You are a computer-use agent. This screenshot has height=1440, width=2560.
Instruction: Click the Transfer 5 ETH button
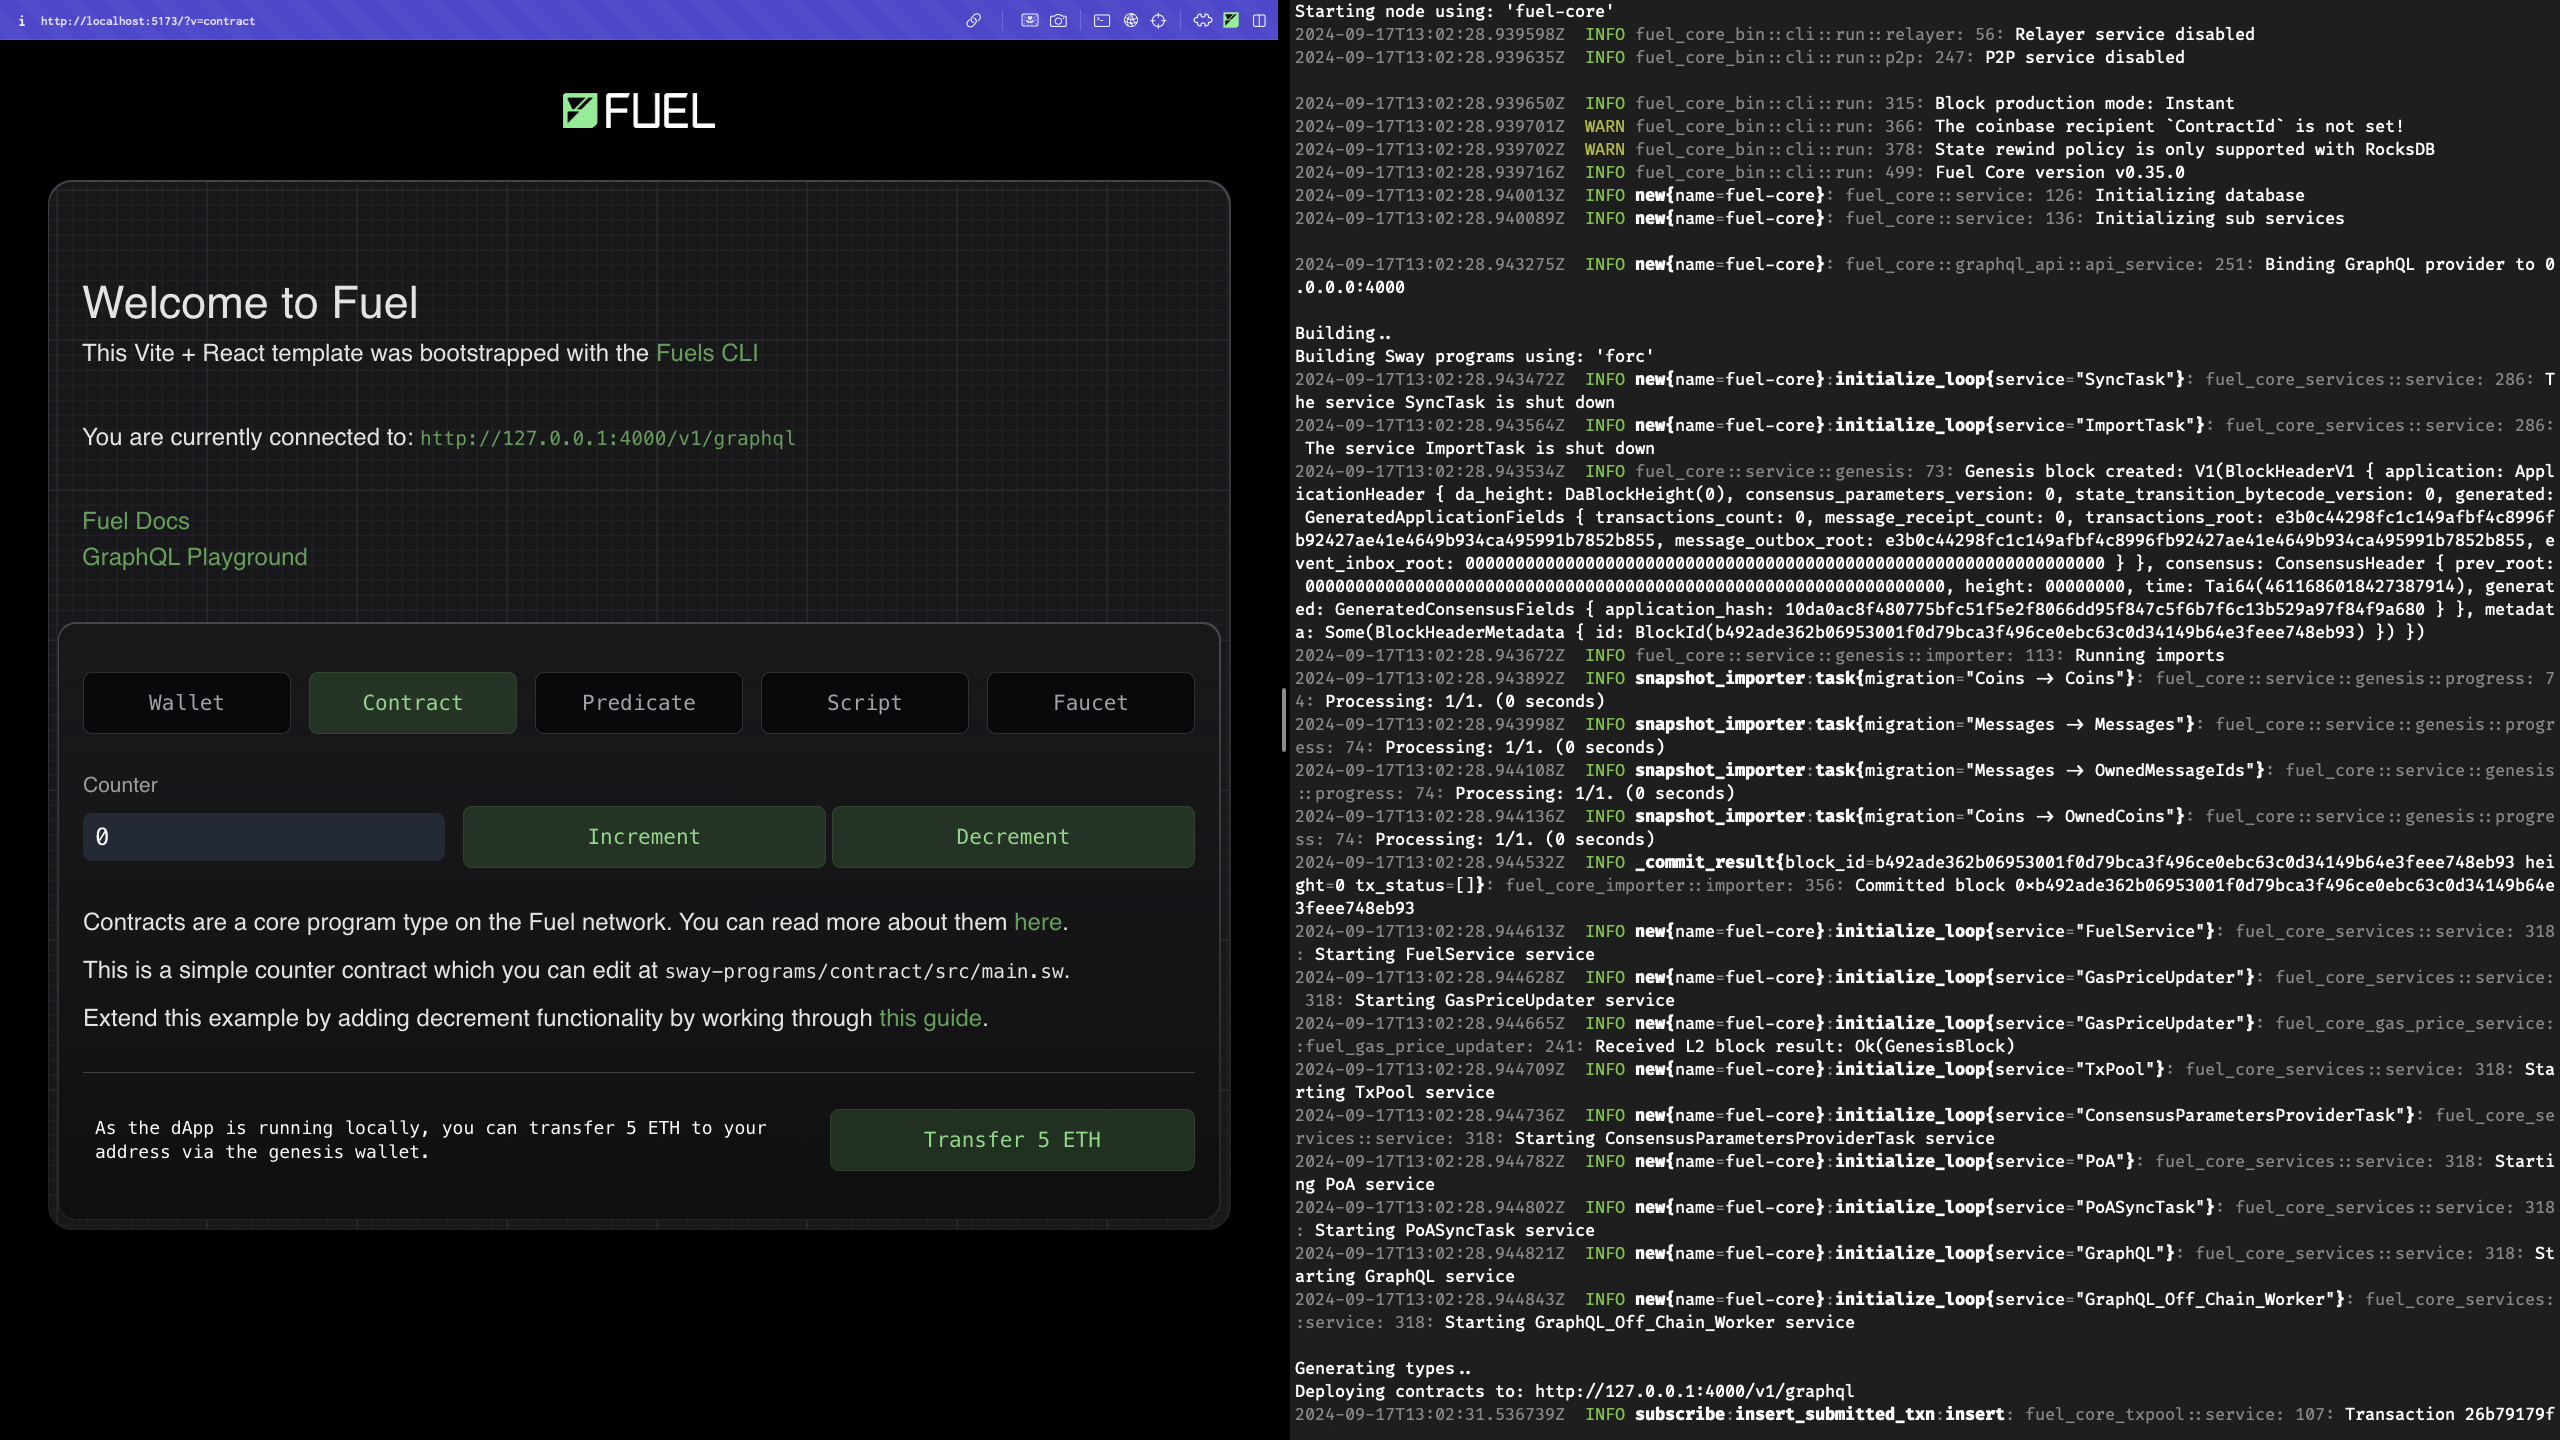pos(1012,1140)
